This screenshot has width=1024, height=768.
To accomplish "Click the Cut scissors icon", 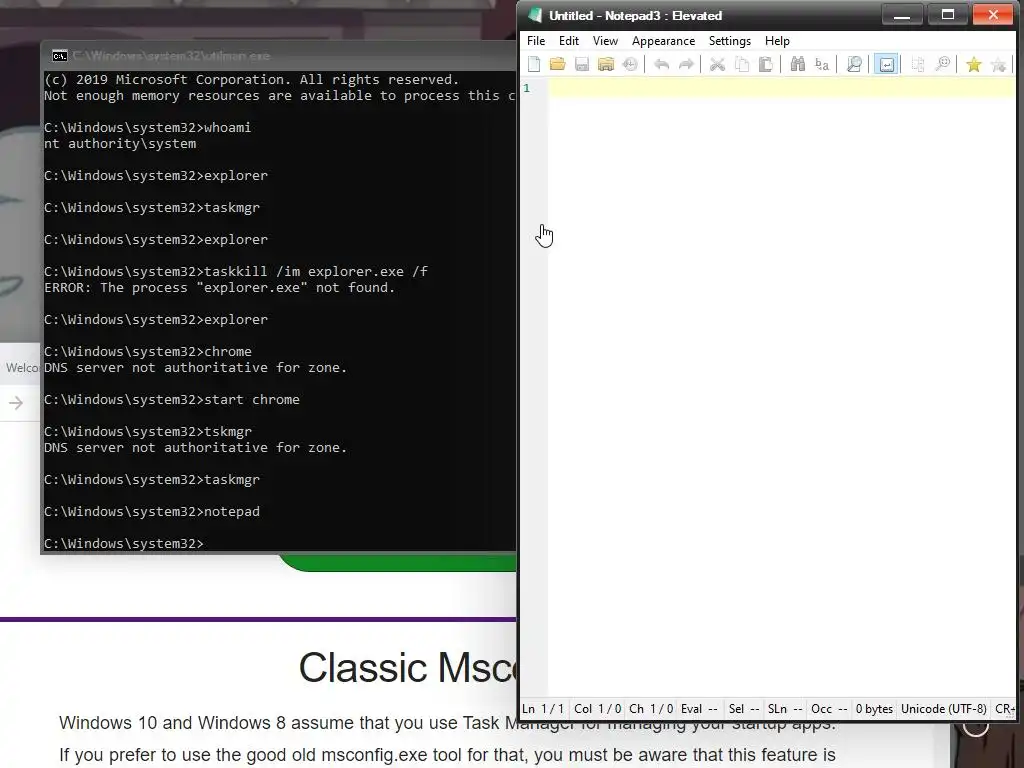I will 717,64.
